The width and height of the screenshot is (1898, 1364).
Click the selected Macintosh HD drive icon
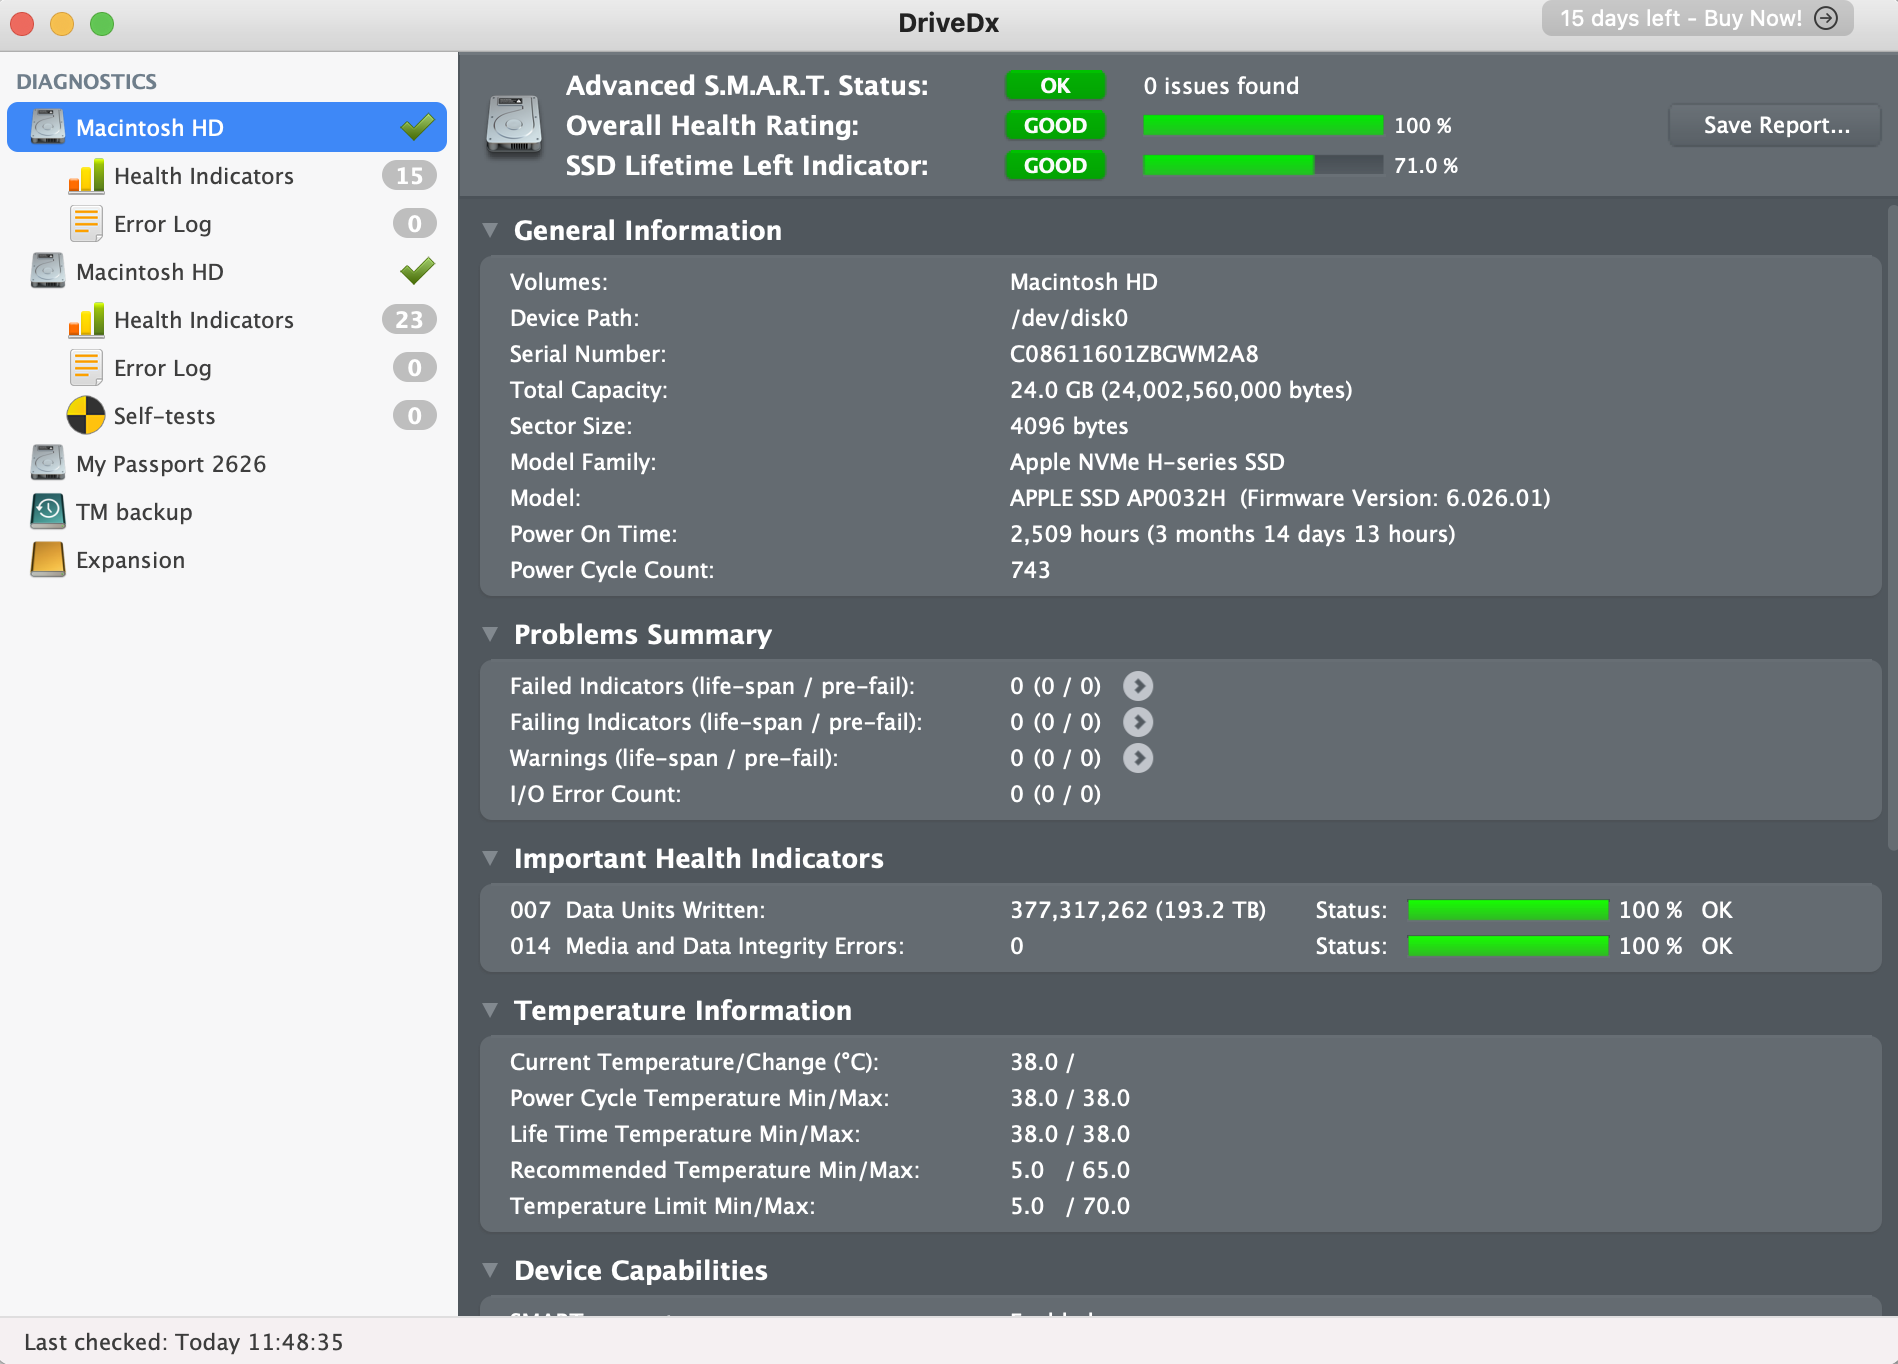pos(48,127)
